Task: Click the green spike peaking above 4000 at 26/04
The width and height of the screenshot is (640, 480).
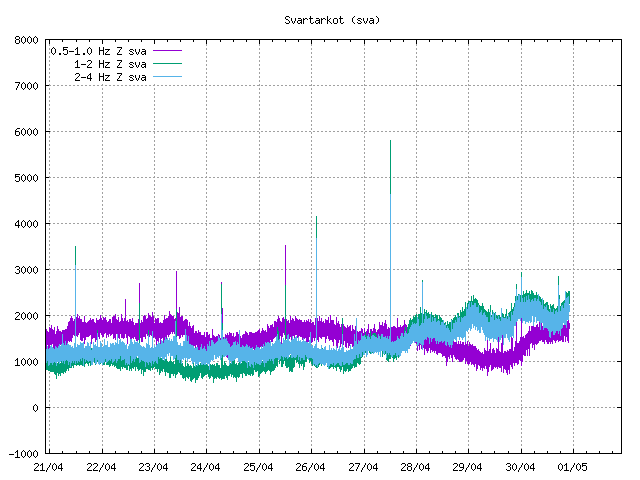Action: pyautogui.click(x=316, y=227)
